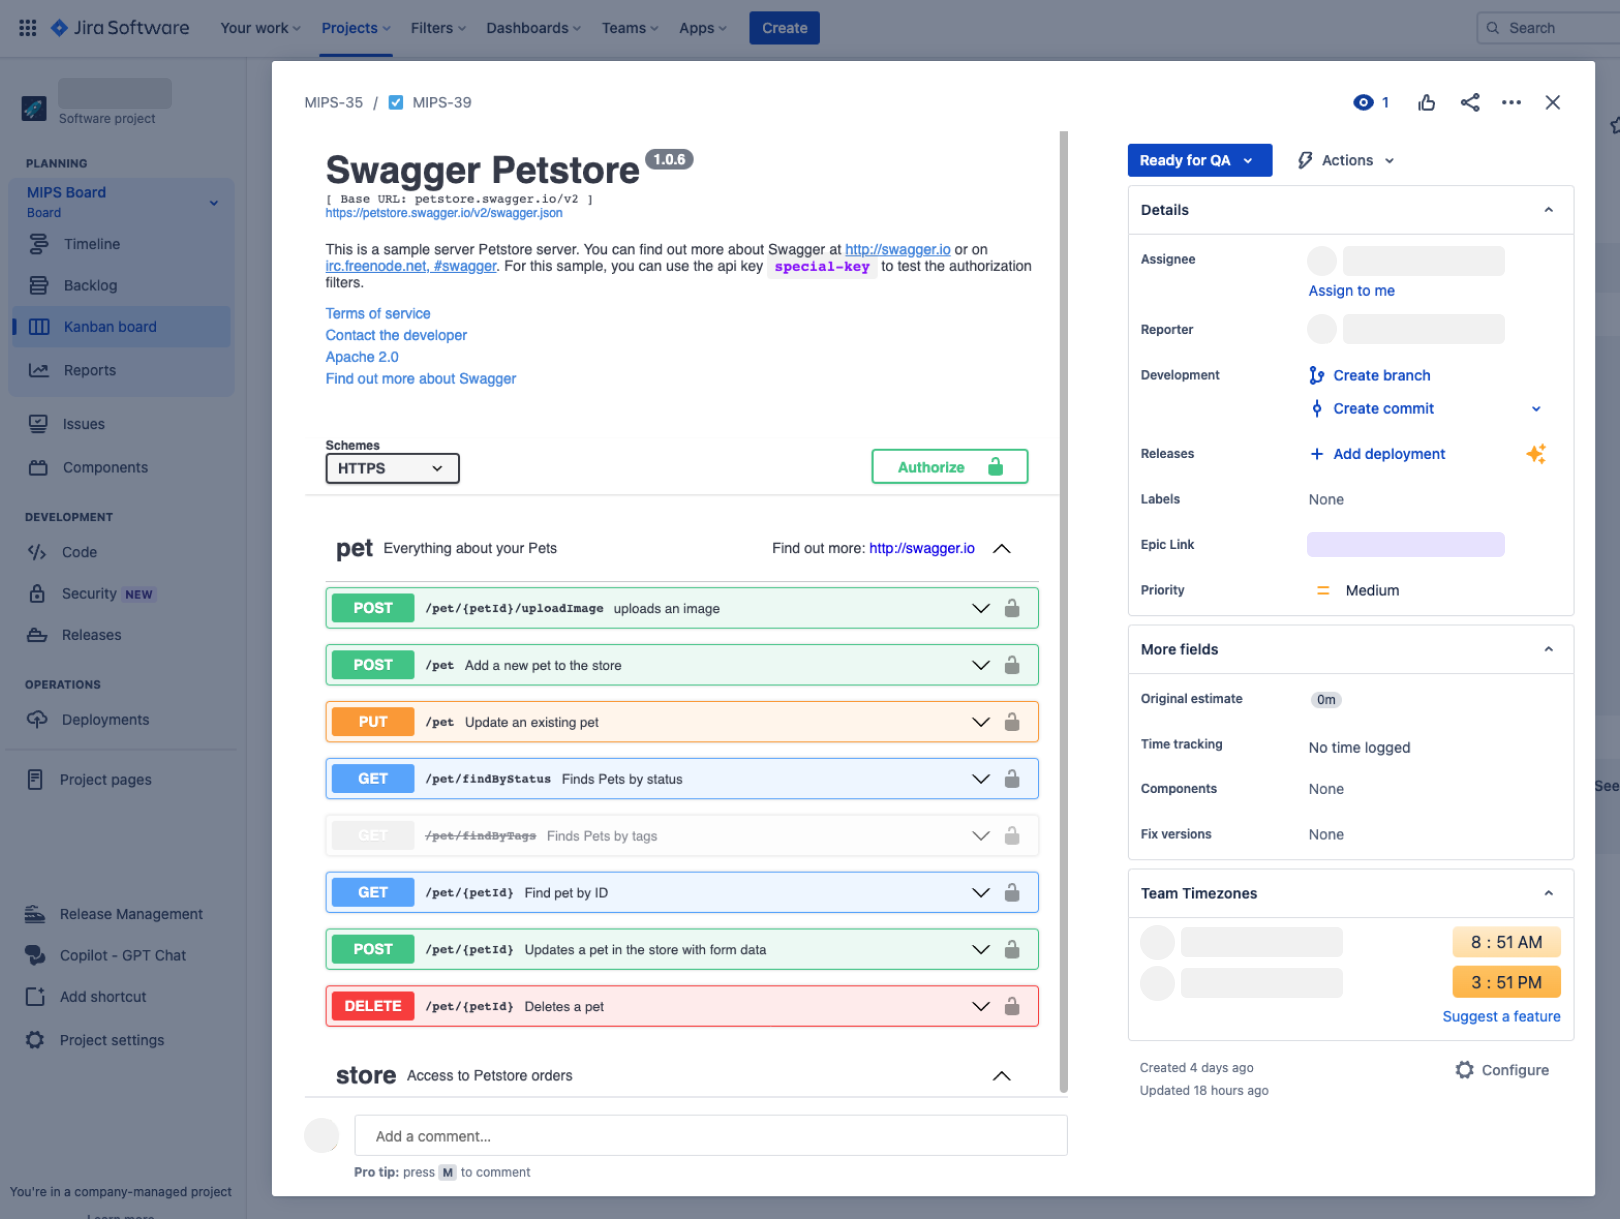
Task: Open the MIPS-35 breadcrumb link
Action: (x=334, y=102)
